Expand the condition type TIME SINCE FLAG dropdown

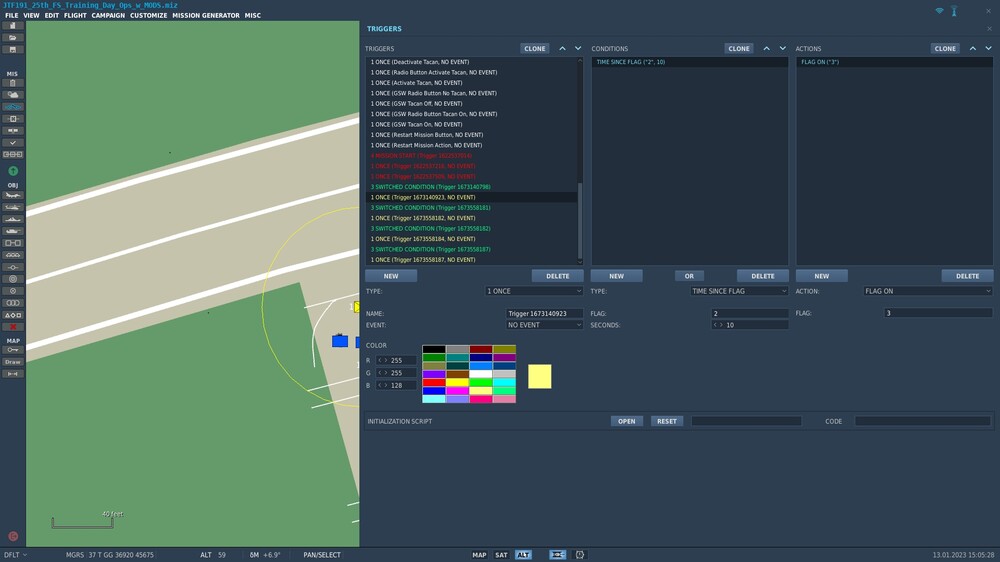point(739,291)
